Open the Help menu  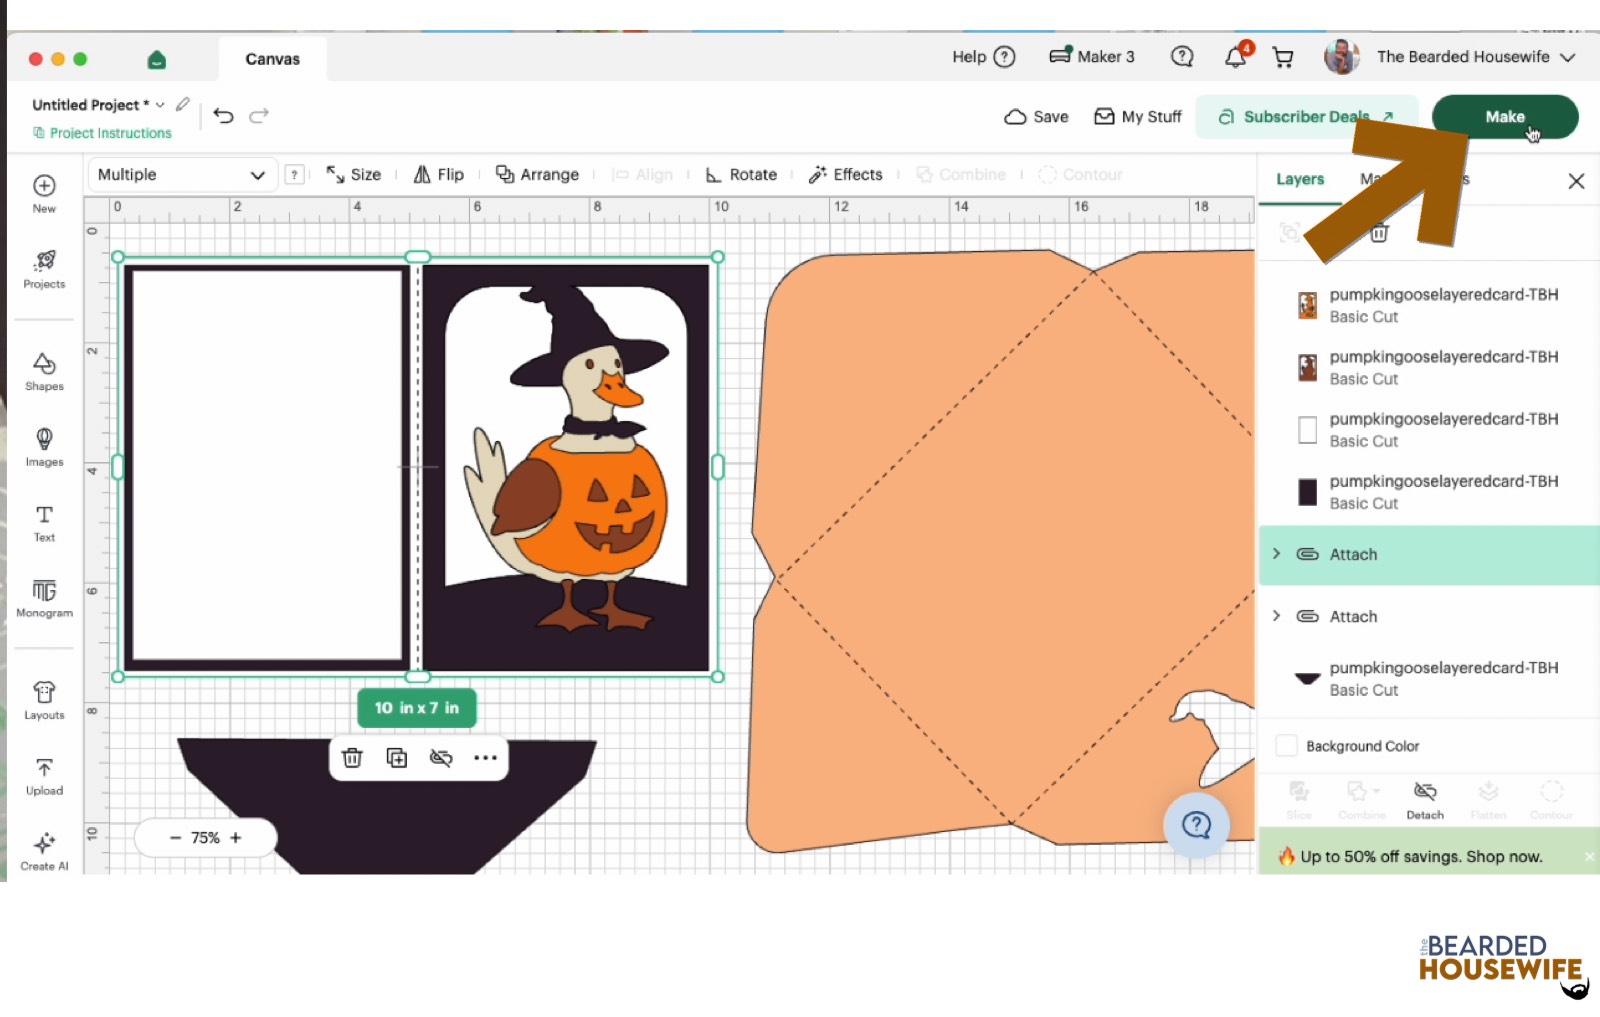[984, 57]
